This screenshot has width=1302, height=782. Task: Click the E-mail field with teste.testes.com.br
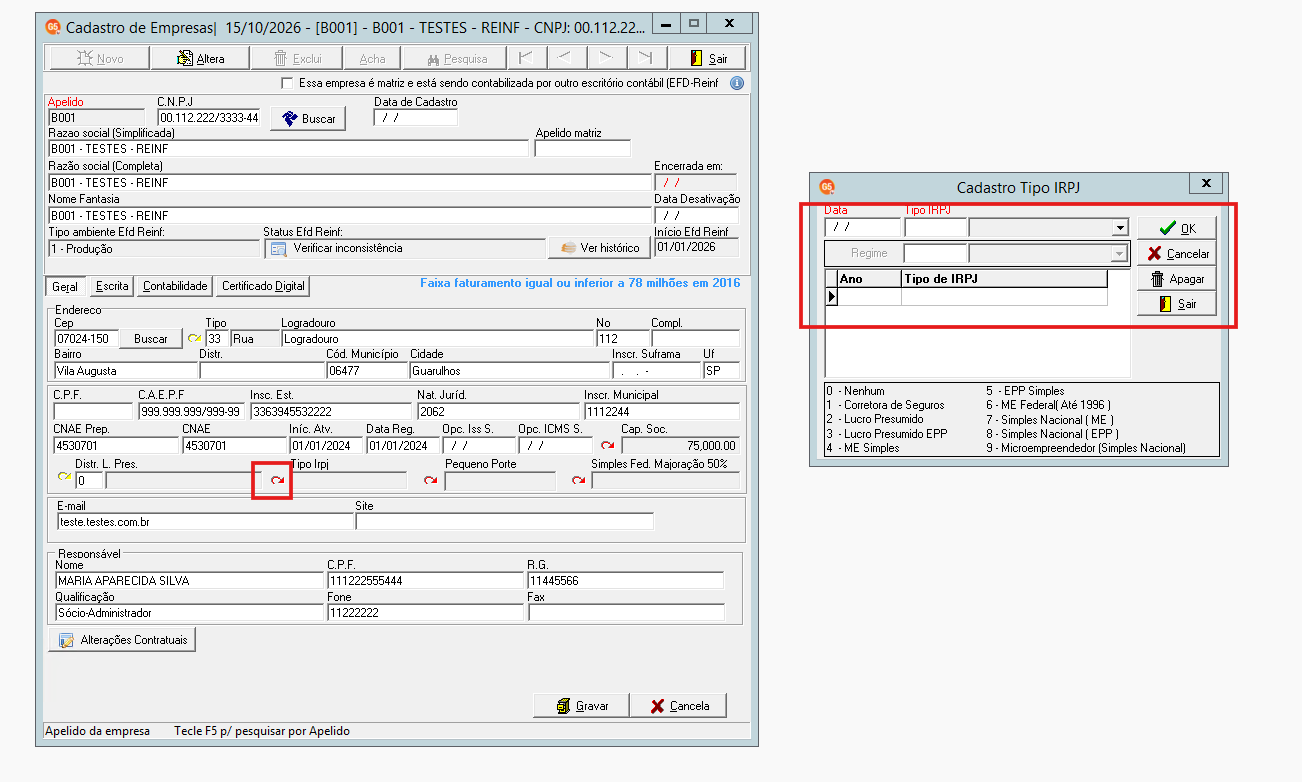[205, 521]
